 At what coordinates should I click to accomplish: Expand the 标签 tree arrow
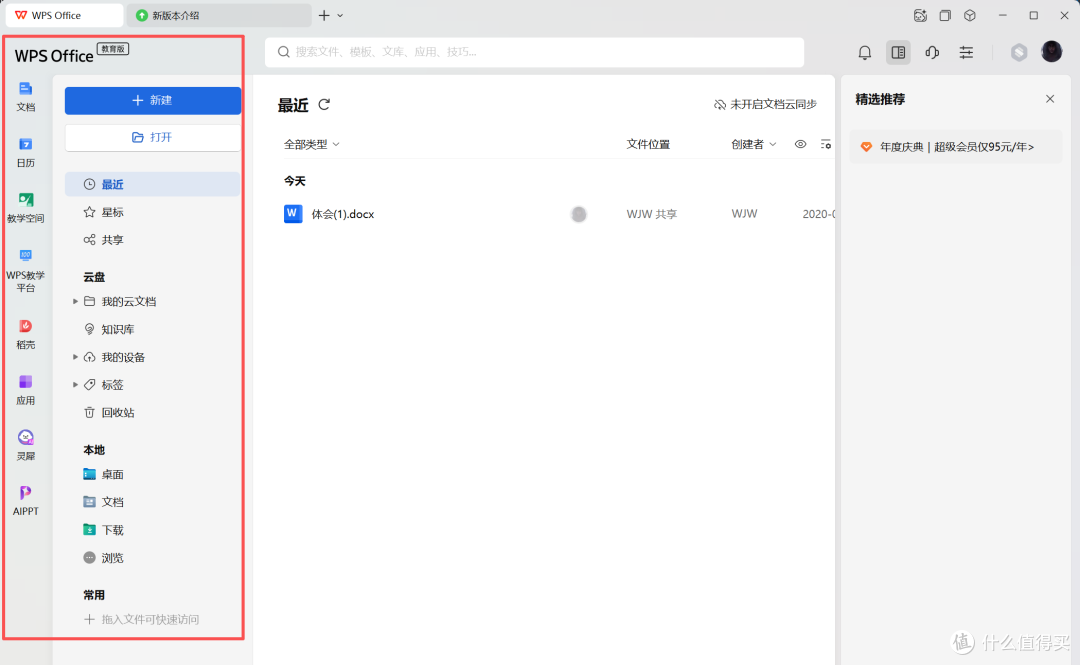[75, 385]
